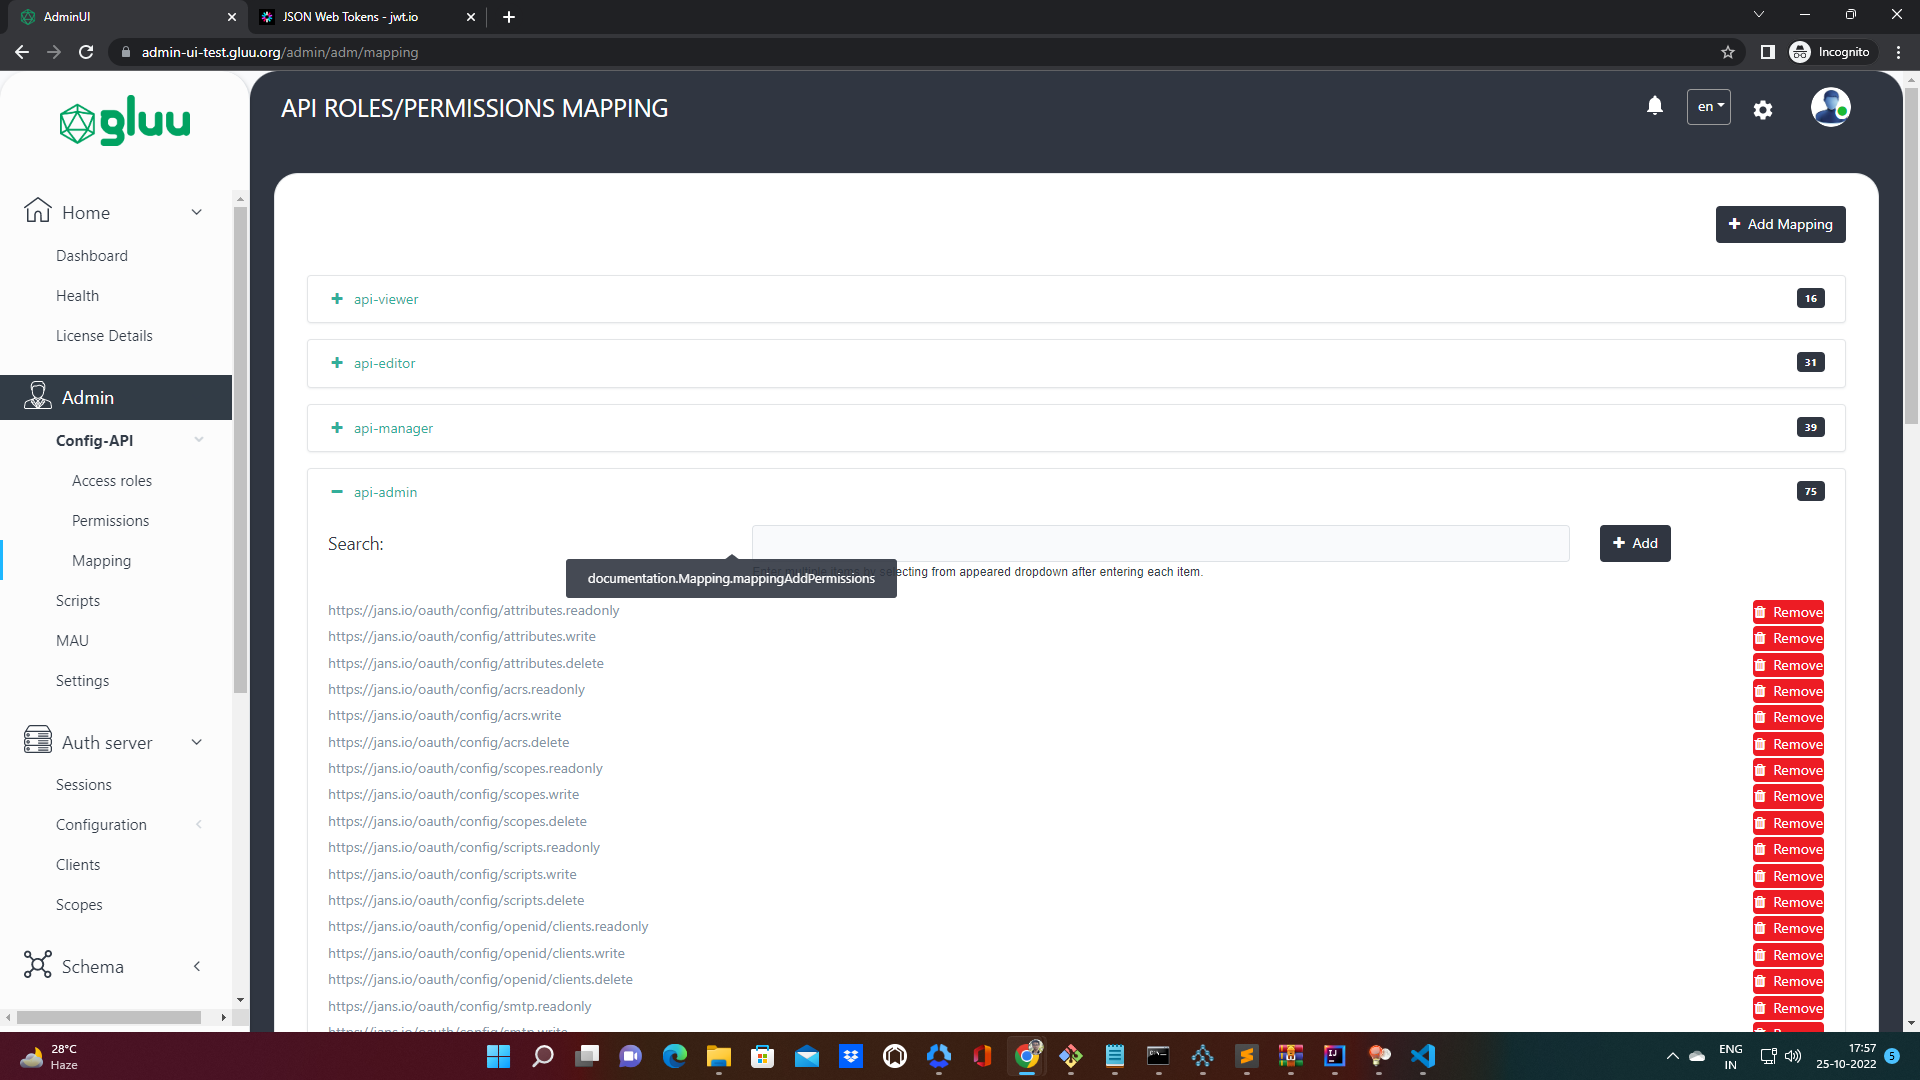Image resolution: width=1920 pixels, height=1080 pixels.
Task: Open the Dashboard menu item
Action: 91,255
